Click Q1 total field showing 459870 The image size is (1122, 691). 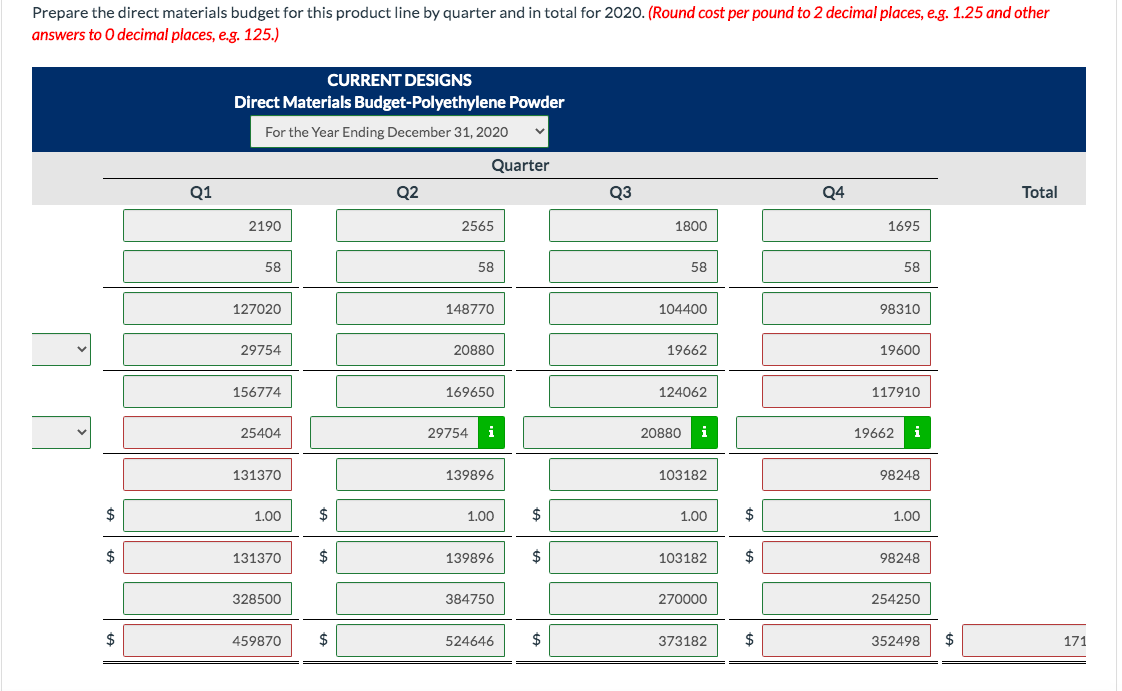pos(208,641)
